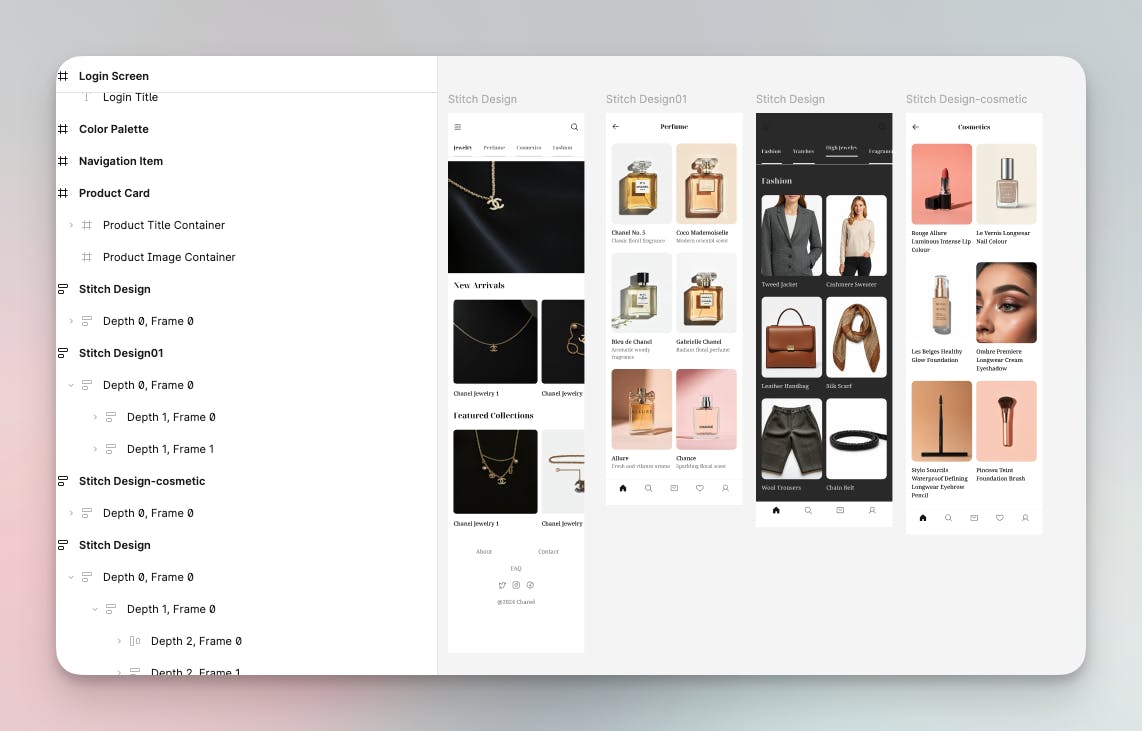Click the frame icon beside Navigation Item
Viewport: 1142px width, 731px height.
coord(63,161)
